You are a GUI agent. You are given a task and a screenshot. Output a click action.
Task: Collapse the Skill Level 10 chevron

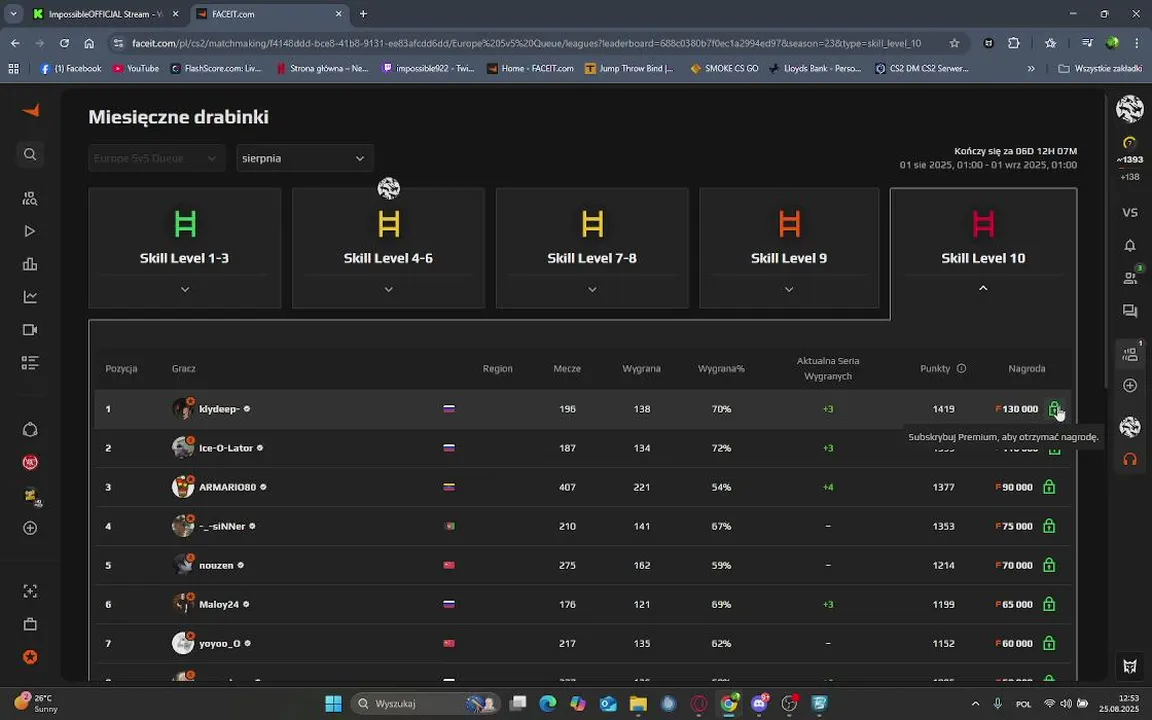pyautogui.click(x=983, y=288)
